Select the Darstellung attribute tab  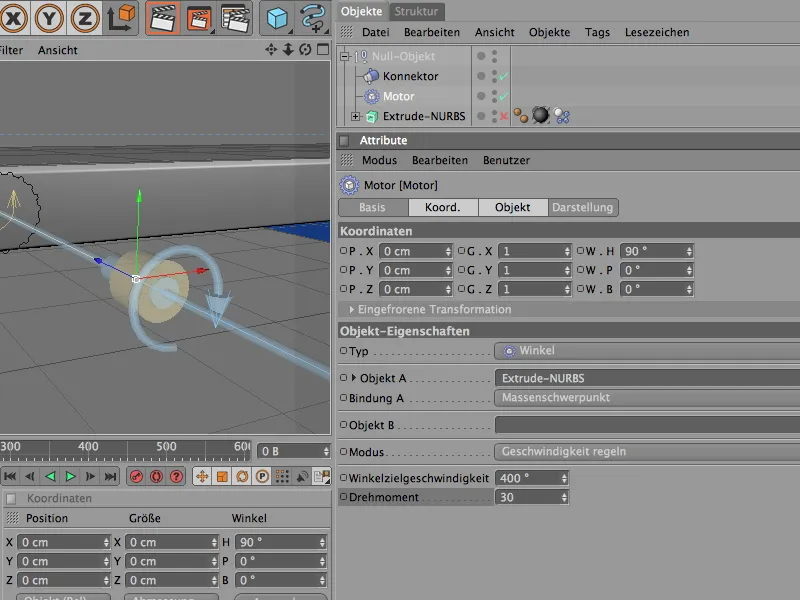(583, 208)
